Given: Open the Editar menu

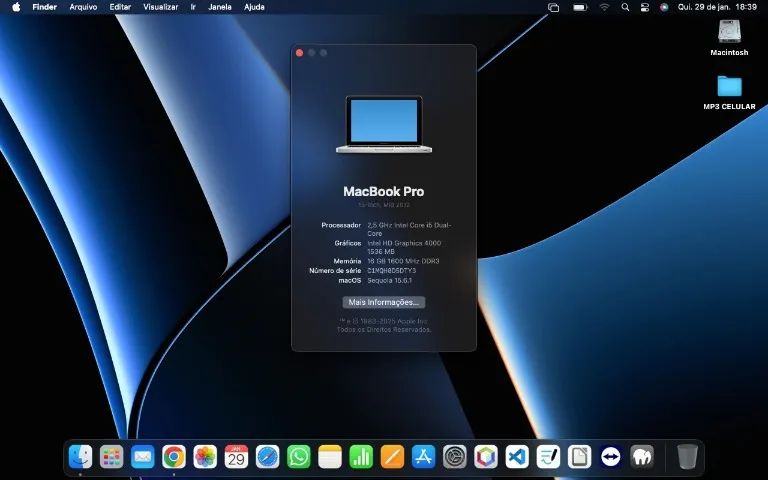Looking at the screenshot, I should tap(120, 7).
